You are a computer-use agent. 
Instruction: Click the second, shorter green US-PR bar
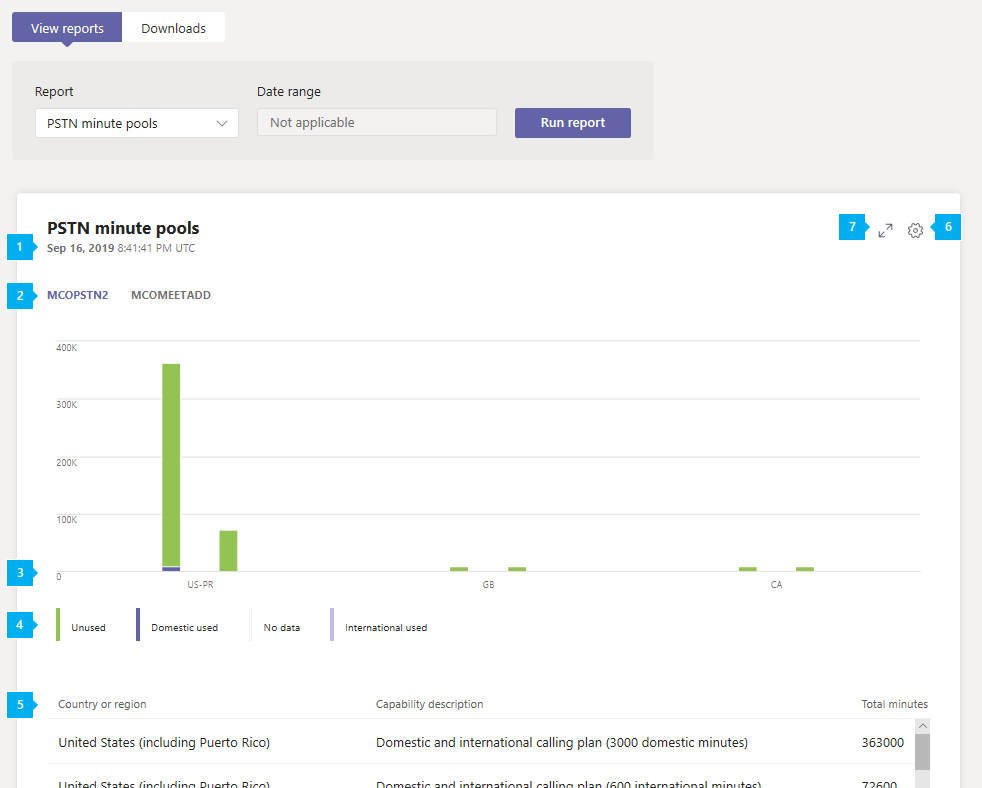228,551
